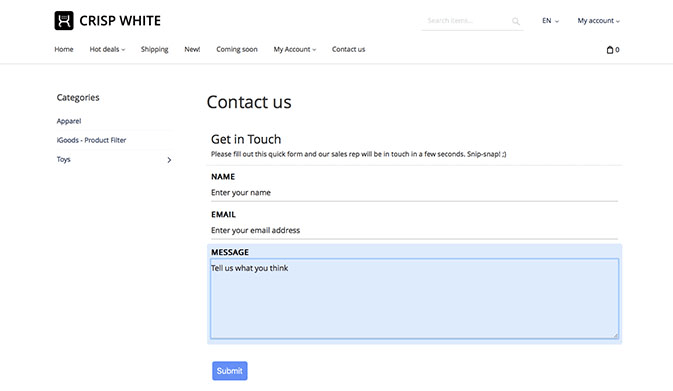Click the Crisp White logo icon

click(x=64, y=21)
